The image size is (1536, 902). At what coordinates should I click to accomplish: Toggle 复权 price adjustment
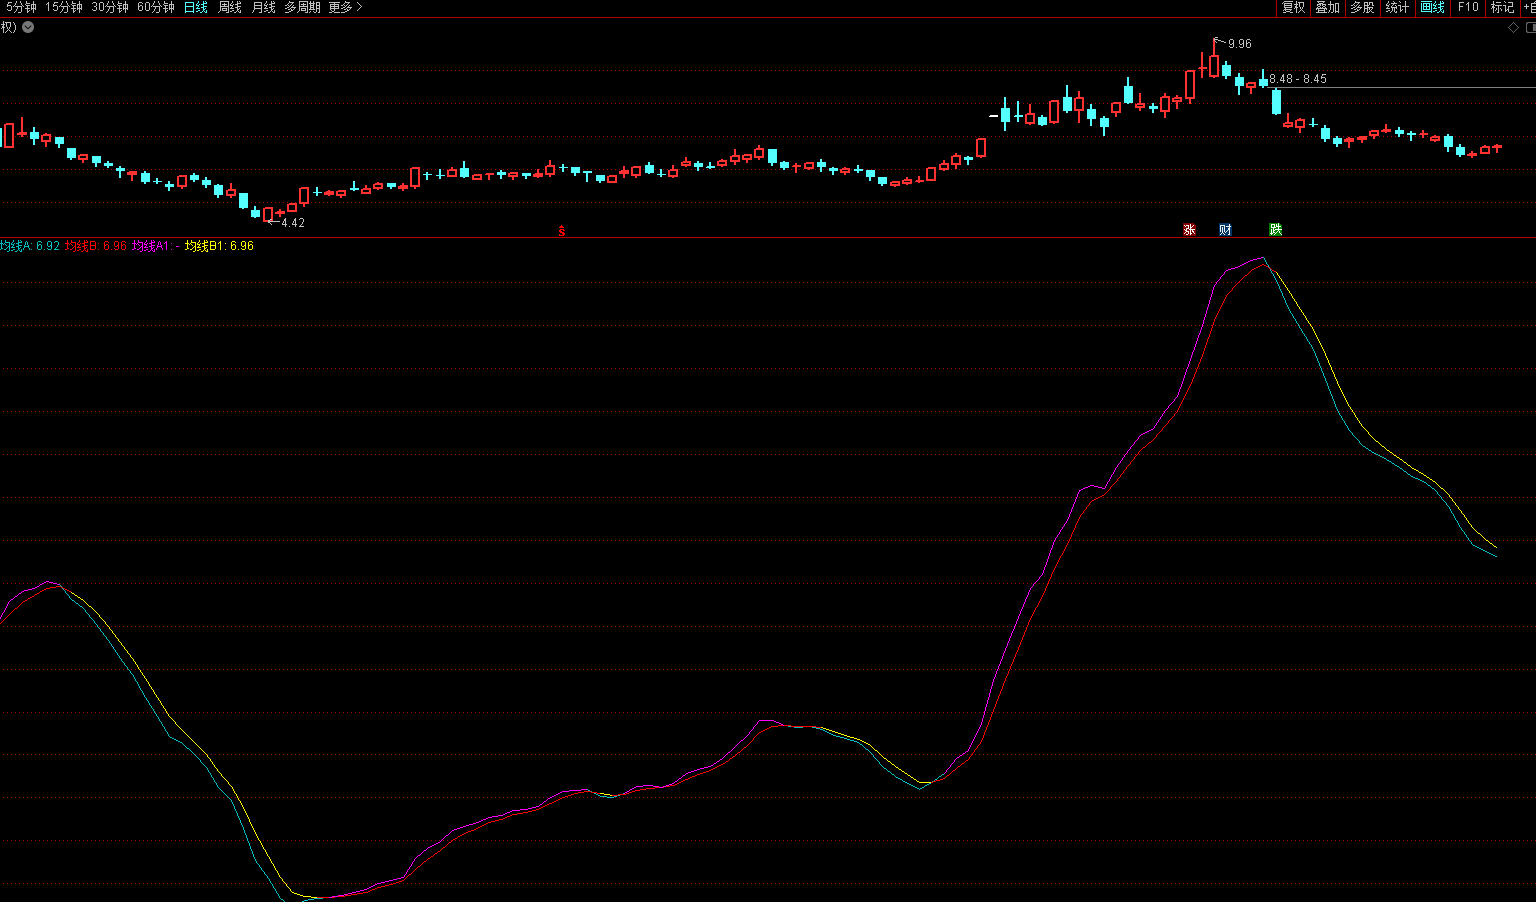coord(1293,8)
